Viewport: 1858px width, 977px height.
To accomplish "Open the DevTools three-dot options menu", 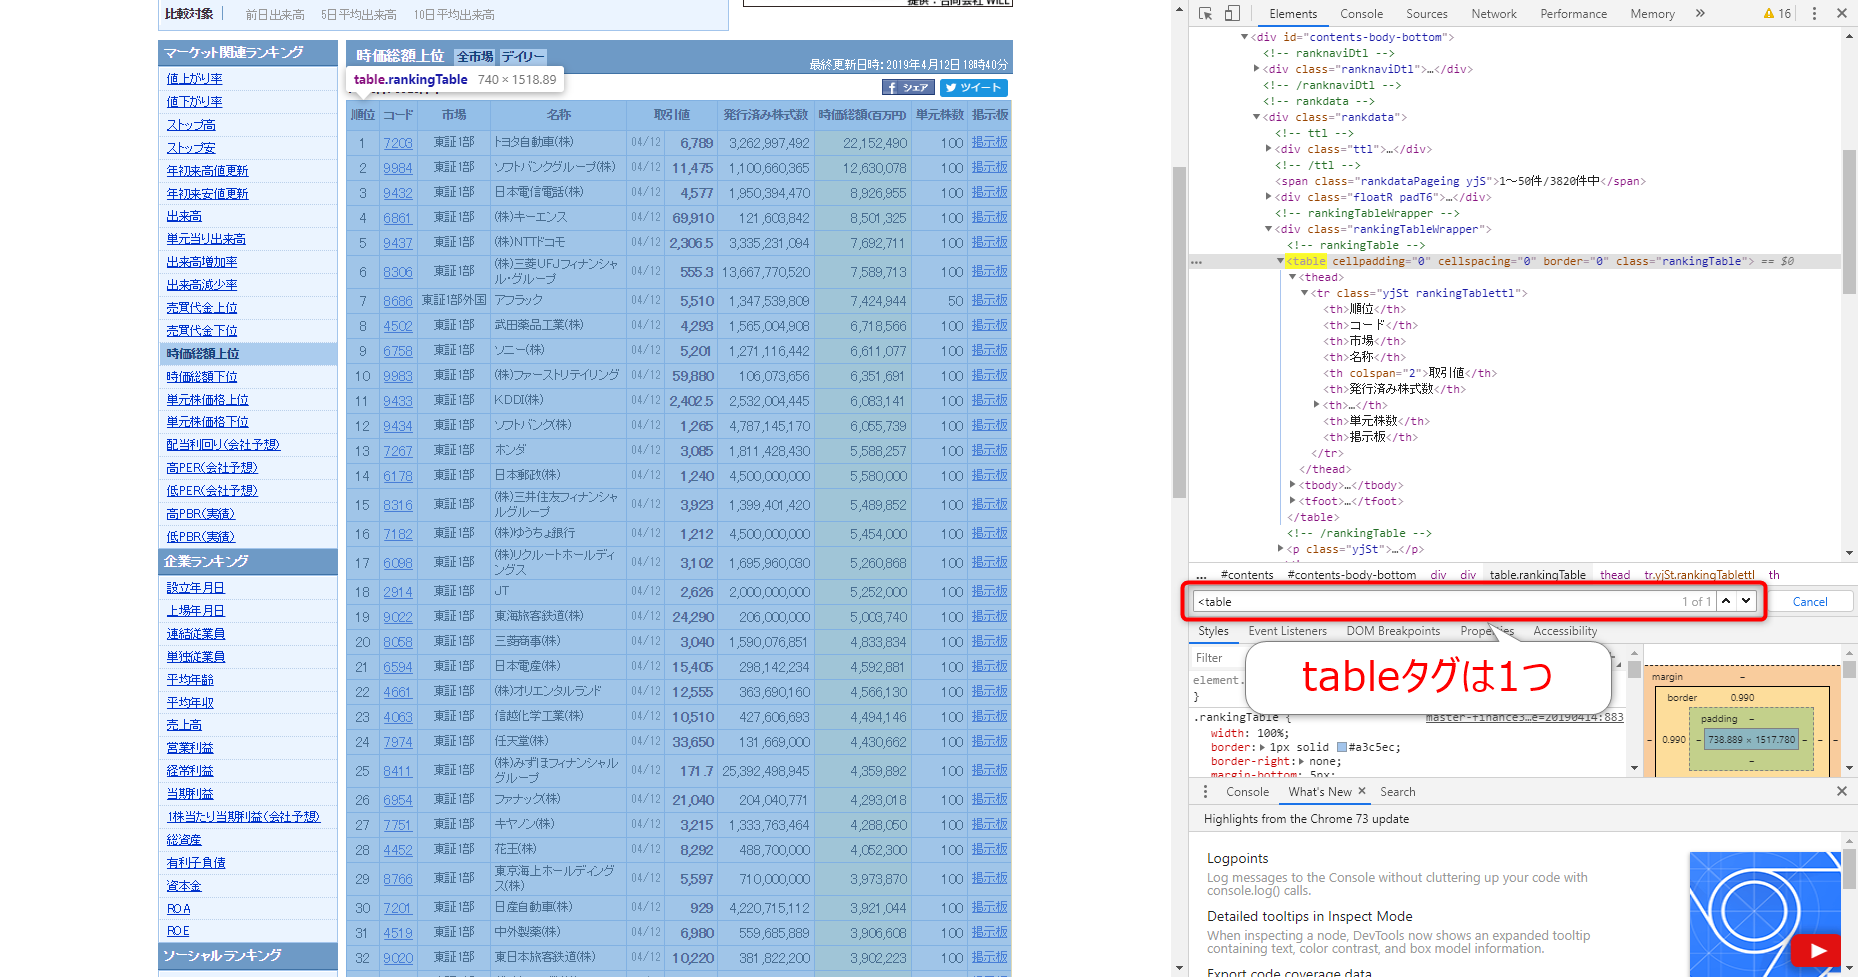I will [1814, 13].
